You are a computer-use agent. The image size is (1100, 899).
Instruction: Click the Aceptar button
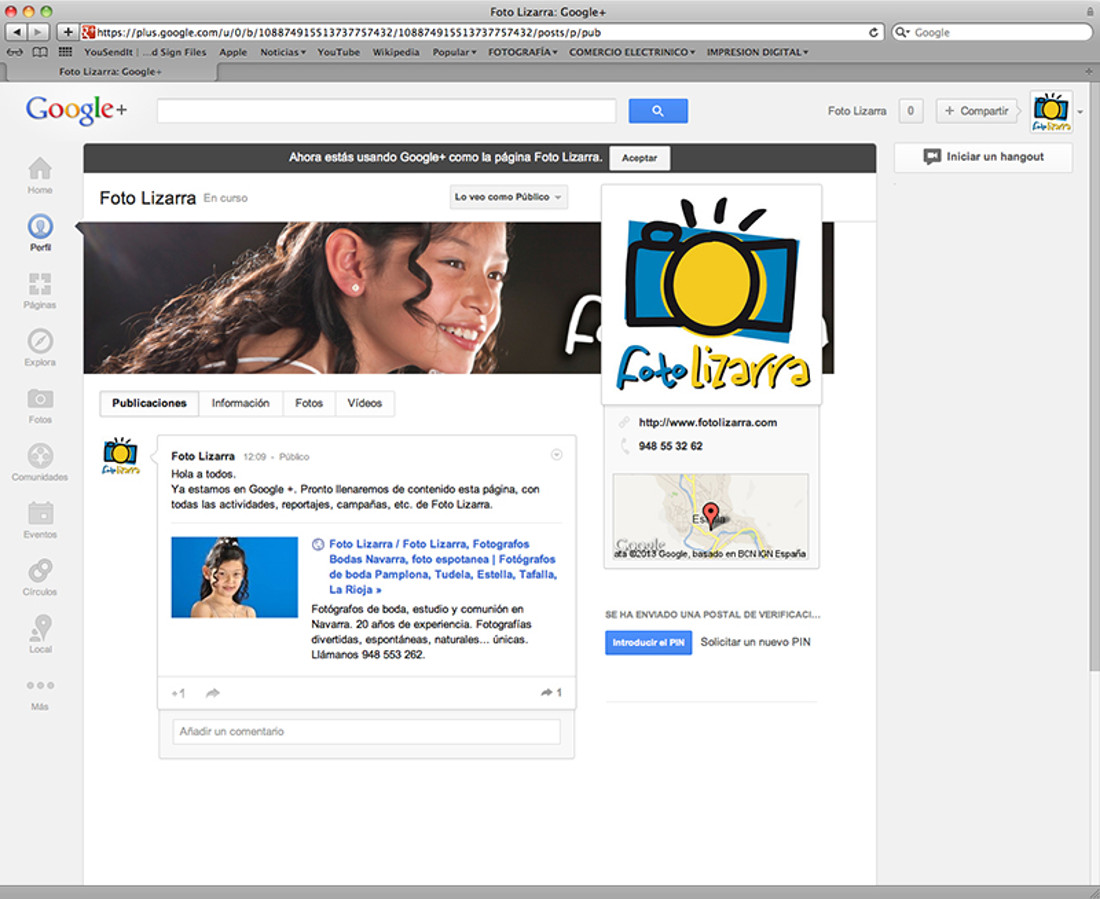click(x=639, y=158)
